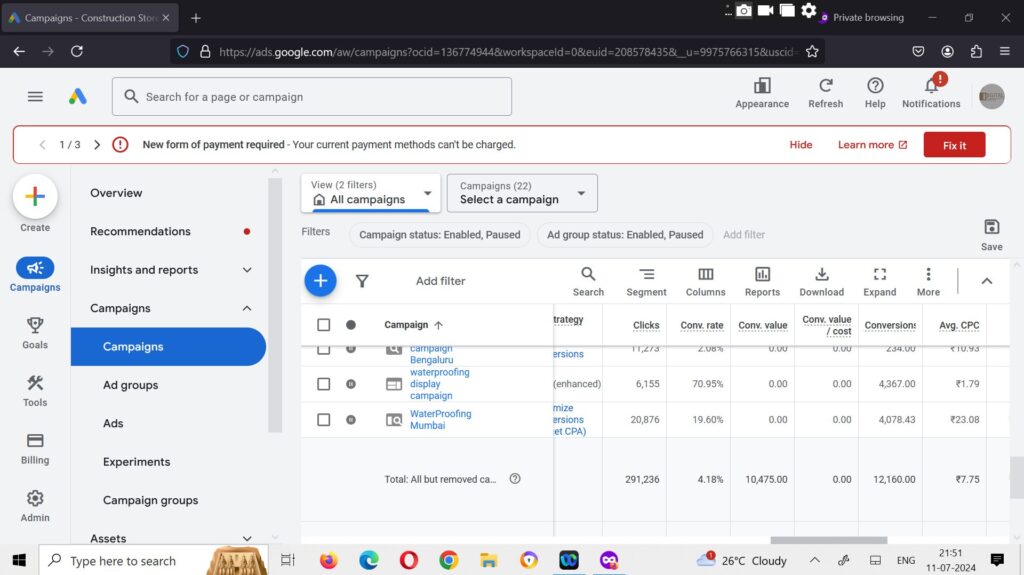Open the WaterProofing Mumbai campaign
1024x575 pixels.
coord(440,419)
